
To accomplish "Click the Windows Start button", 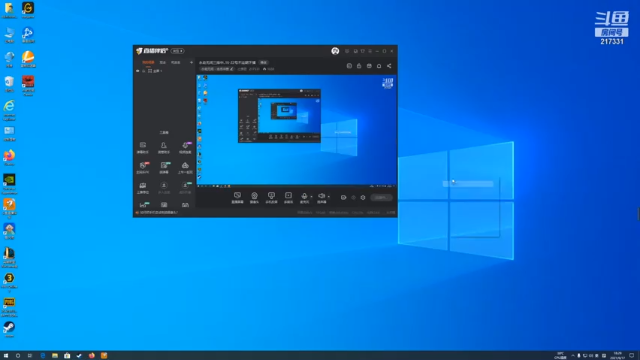I will coord(6,356).
